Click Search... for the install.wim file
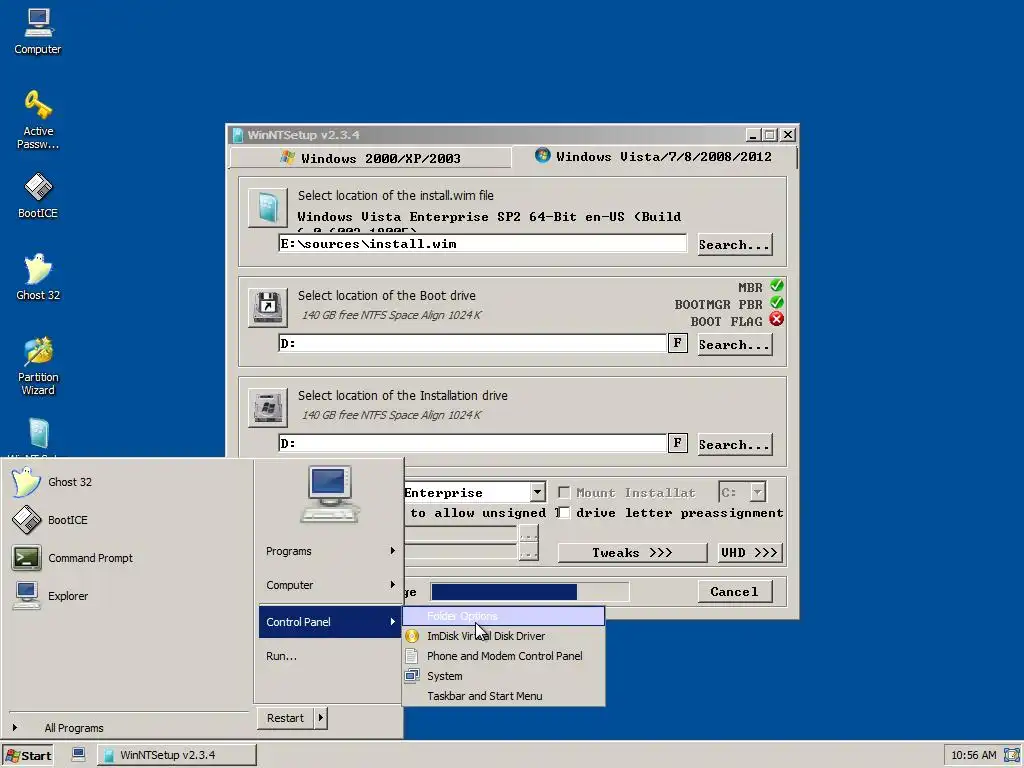 [x=735, y=244]
